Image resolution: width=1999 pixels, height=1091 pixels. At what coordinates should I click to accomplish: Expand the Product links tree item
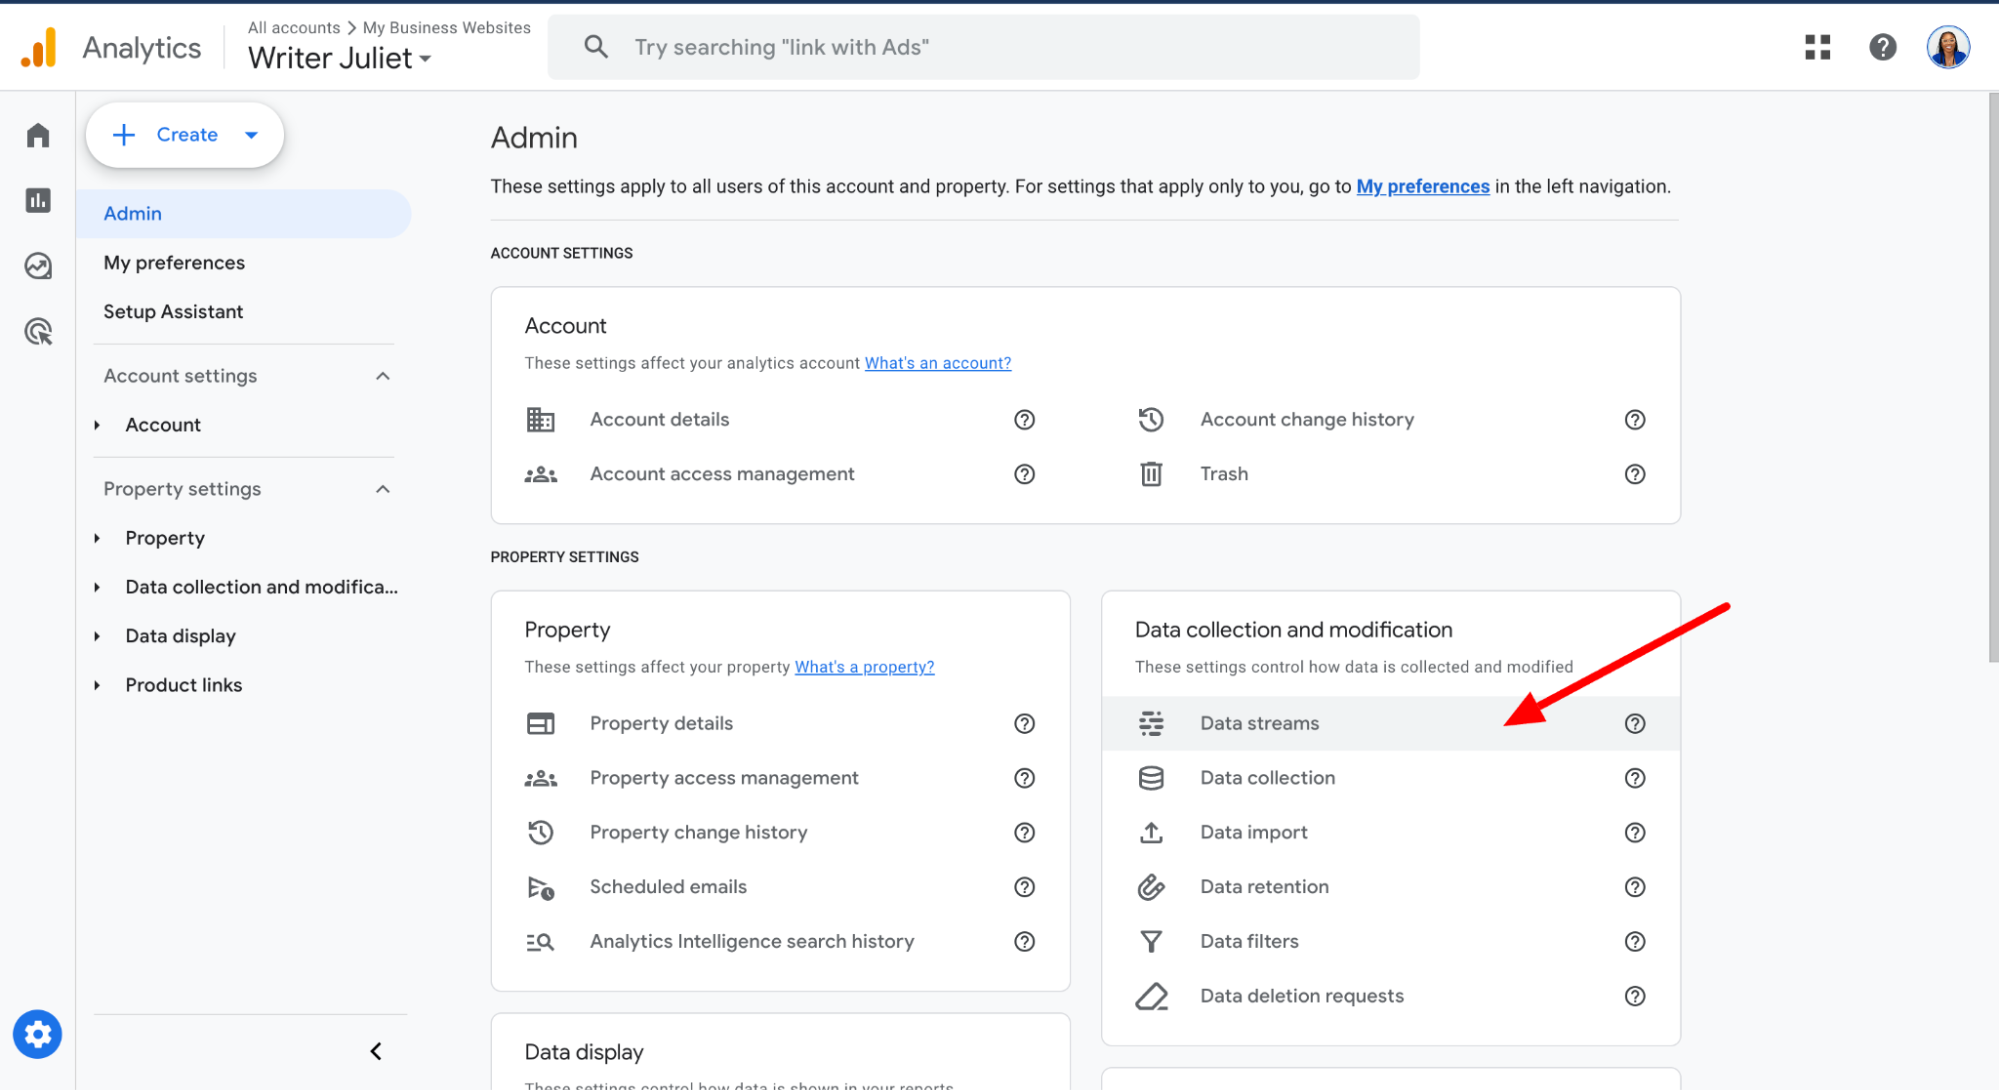pos(97,685)
